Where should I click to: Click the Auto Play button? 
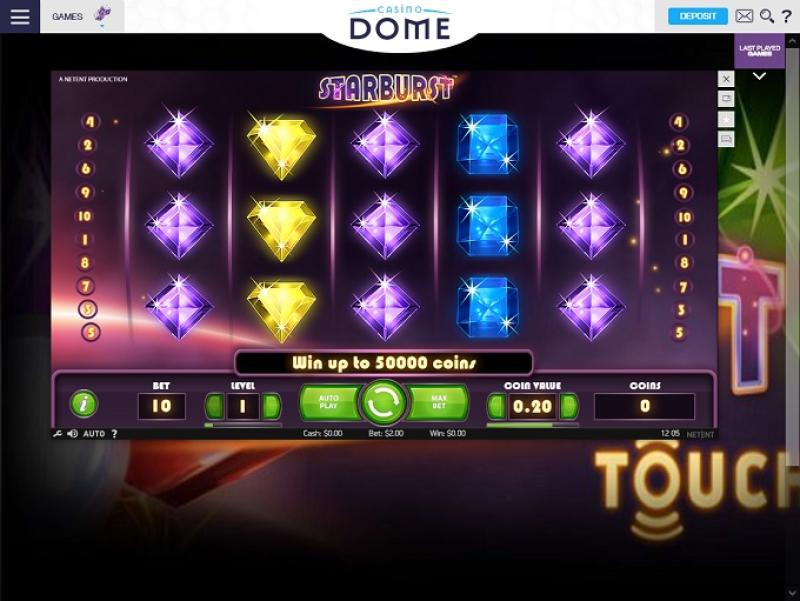329,402
